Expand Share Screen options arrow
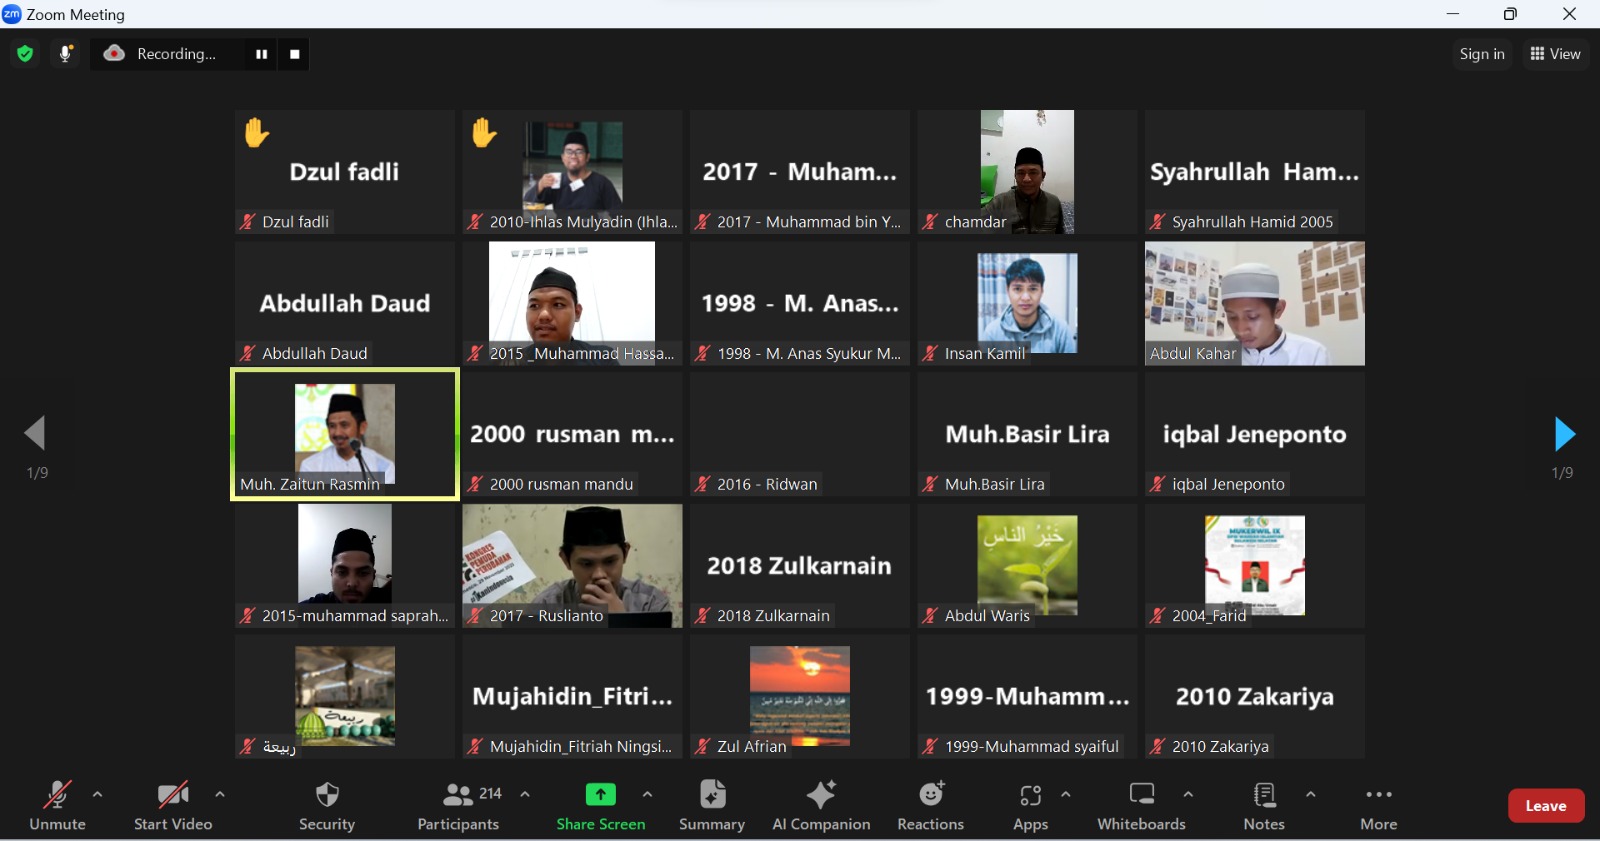1600x841 pixels. click(647, 795)
